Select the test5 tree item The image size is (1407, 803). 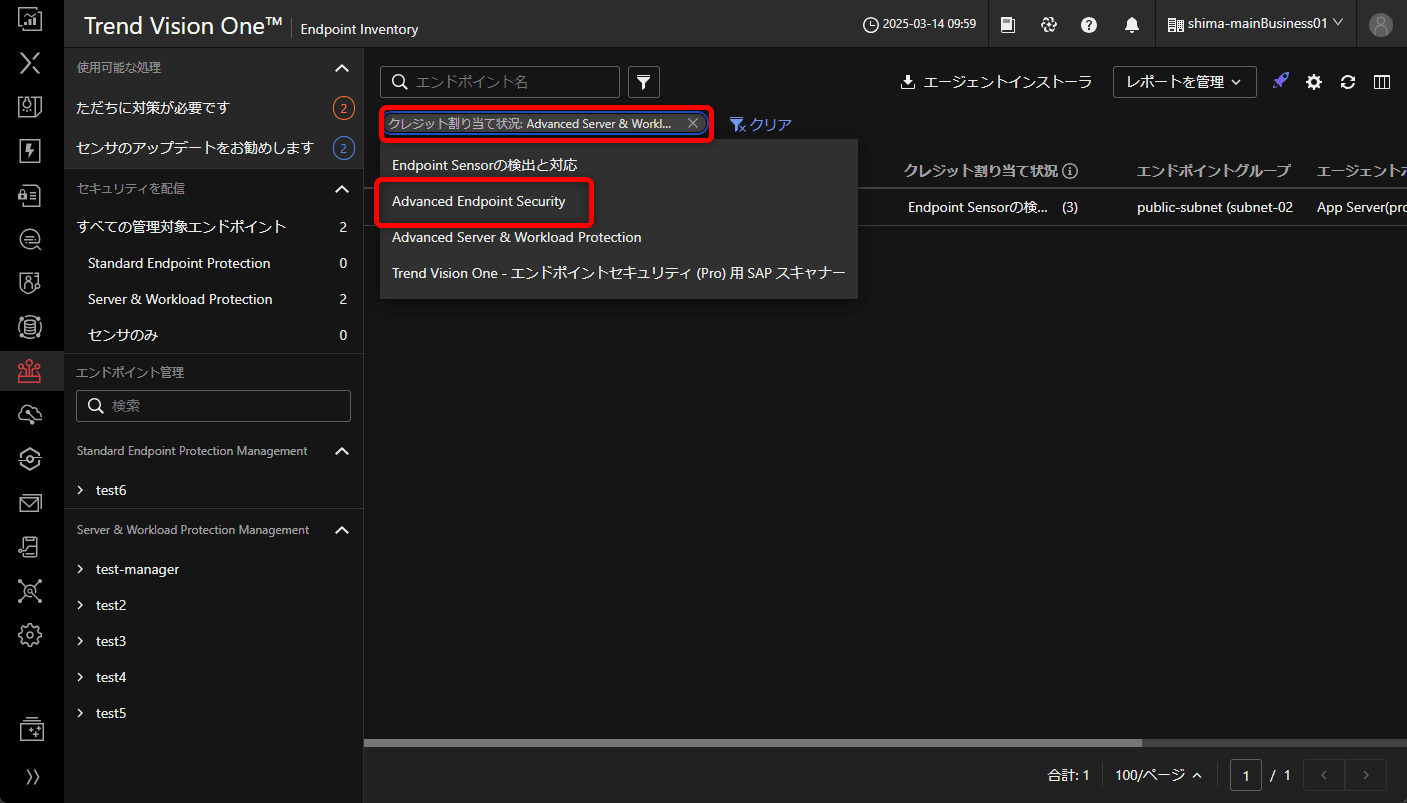111,713
